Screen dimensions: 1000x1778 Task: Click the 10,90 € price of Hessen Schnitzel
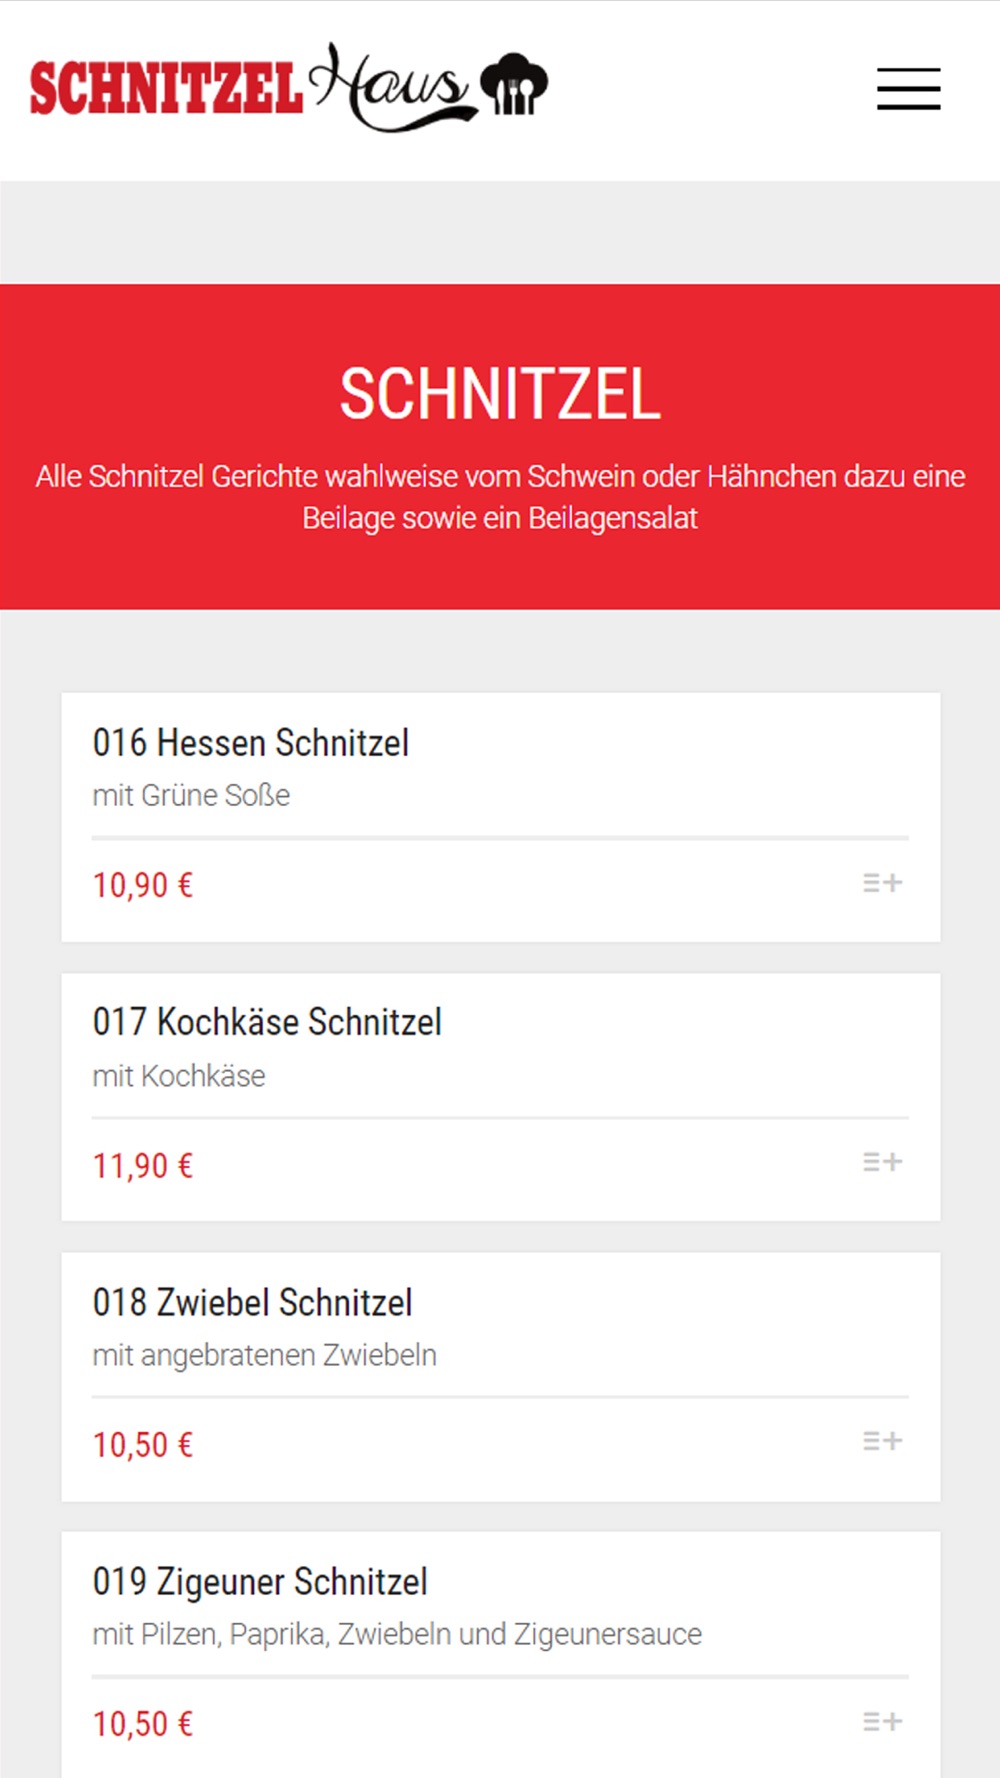tap(143, 885)
